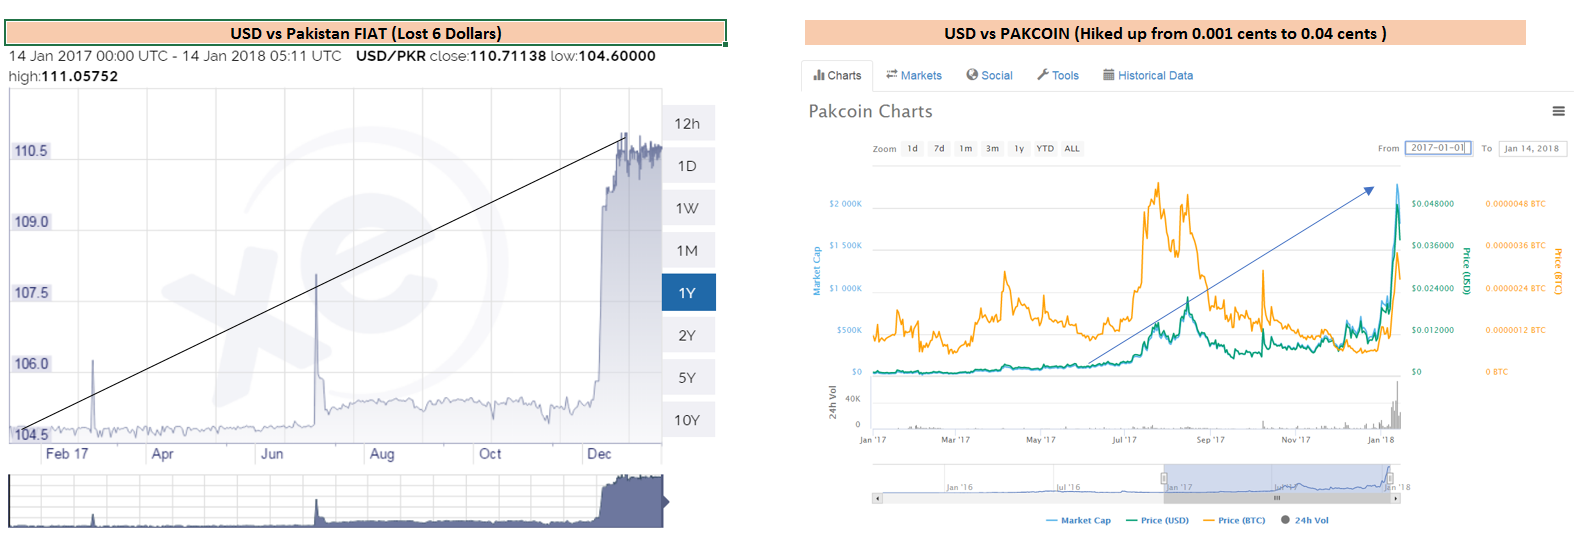Click the 110.5 y-axis label
This screenshot has height=542, width=1594.
(x=31, y=151)
